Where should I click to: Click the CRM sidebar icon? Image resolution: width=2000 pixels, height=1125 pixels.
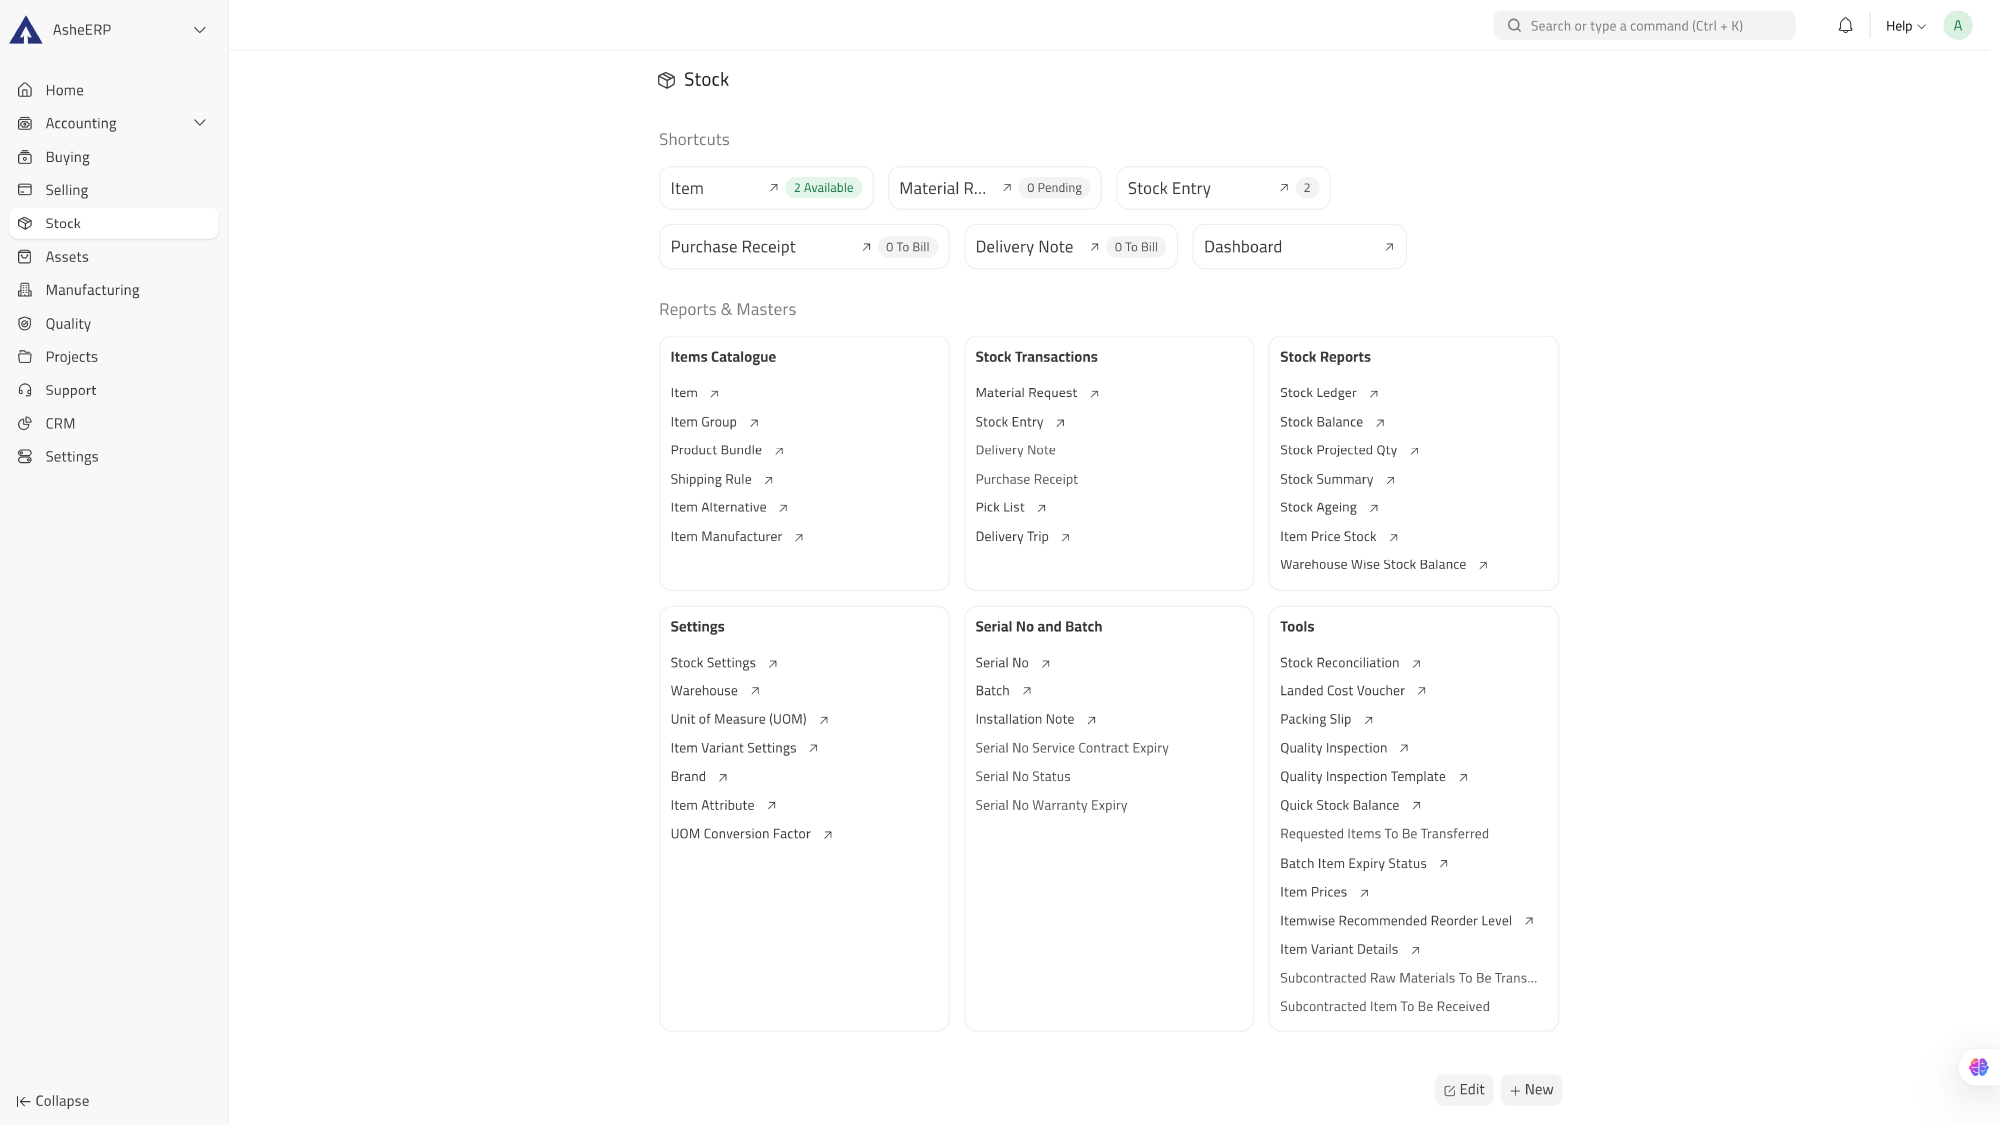[x=25, y=424]
